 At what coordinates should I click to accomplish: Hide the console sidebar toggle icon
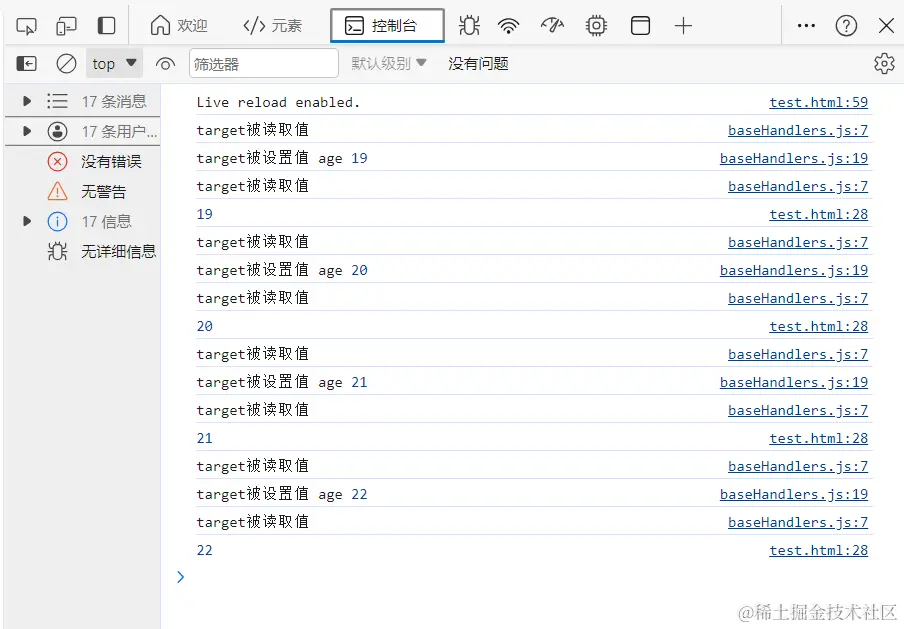27,63
